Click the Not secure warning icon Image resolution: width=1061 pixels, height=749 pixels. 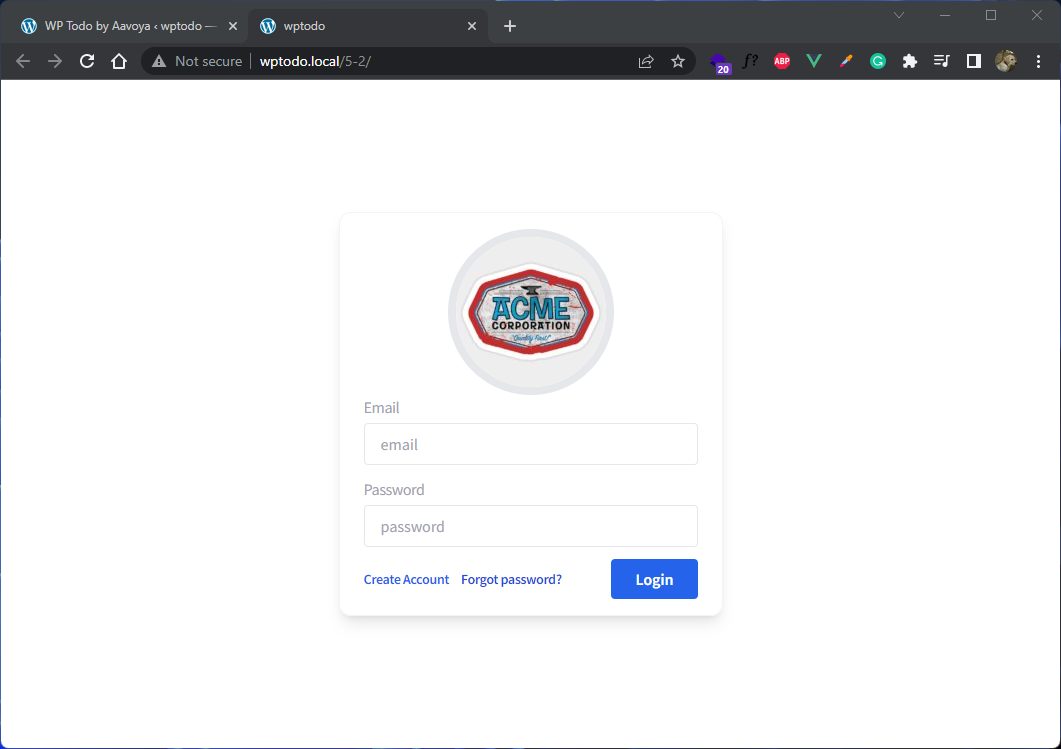coord(159,62)
